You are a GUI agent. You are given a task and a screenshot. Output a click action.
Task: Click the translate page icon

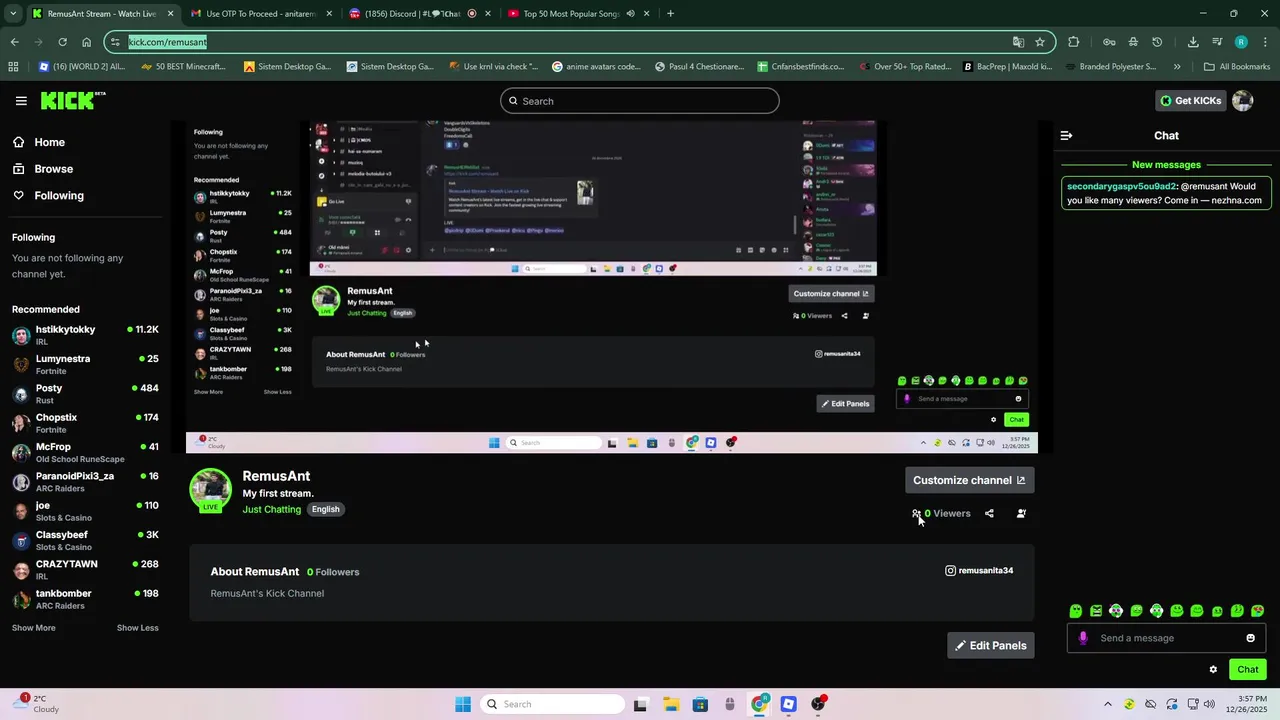click(1018, 42)
